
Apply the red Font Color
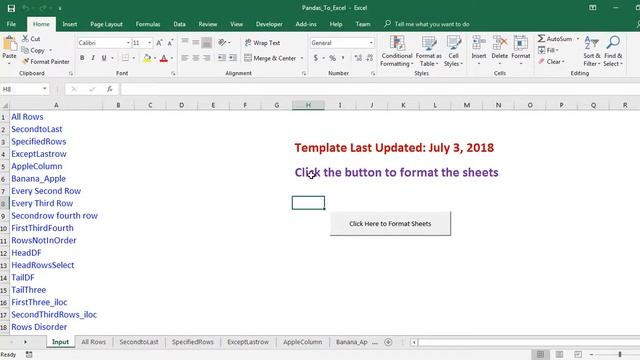(x=164, y=58)
